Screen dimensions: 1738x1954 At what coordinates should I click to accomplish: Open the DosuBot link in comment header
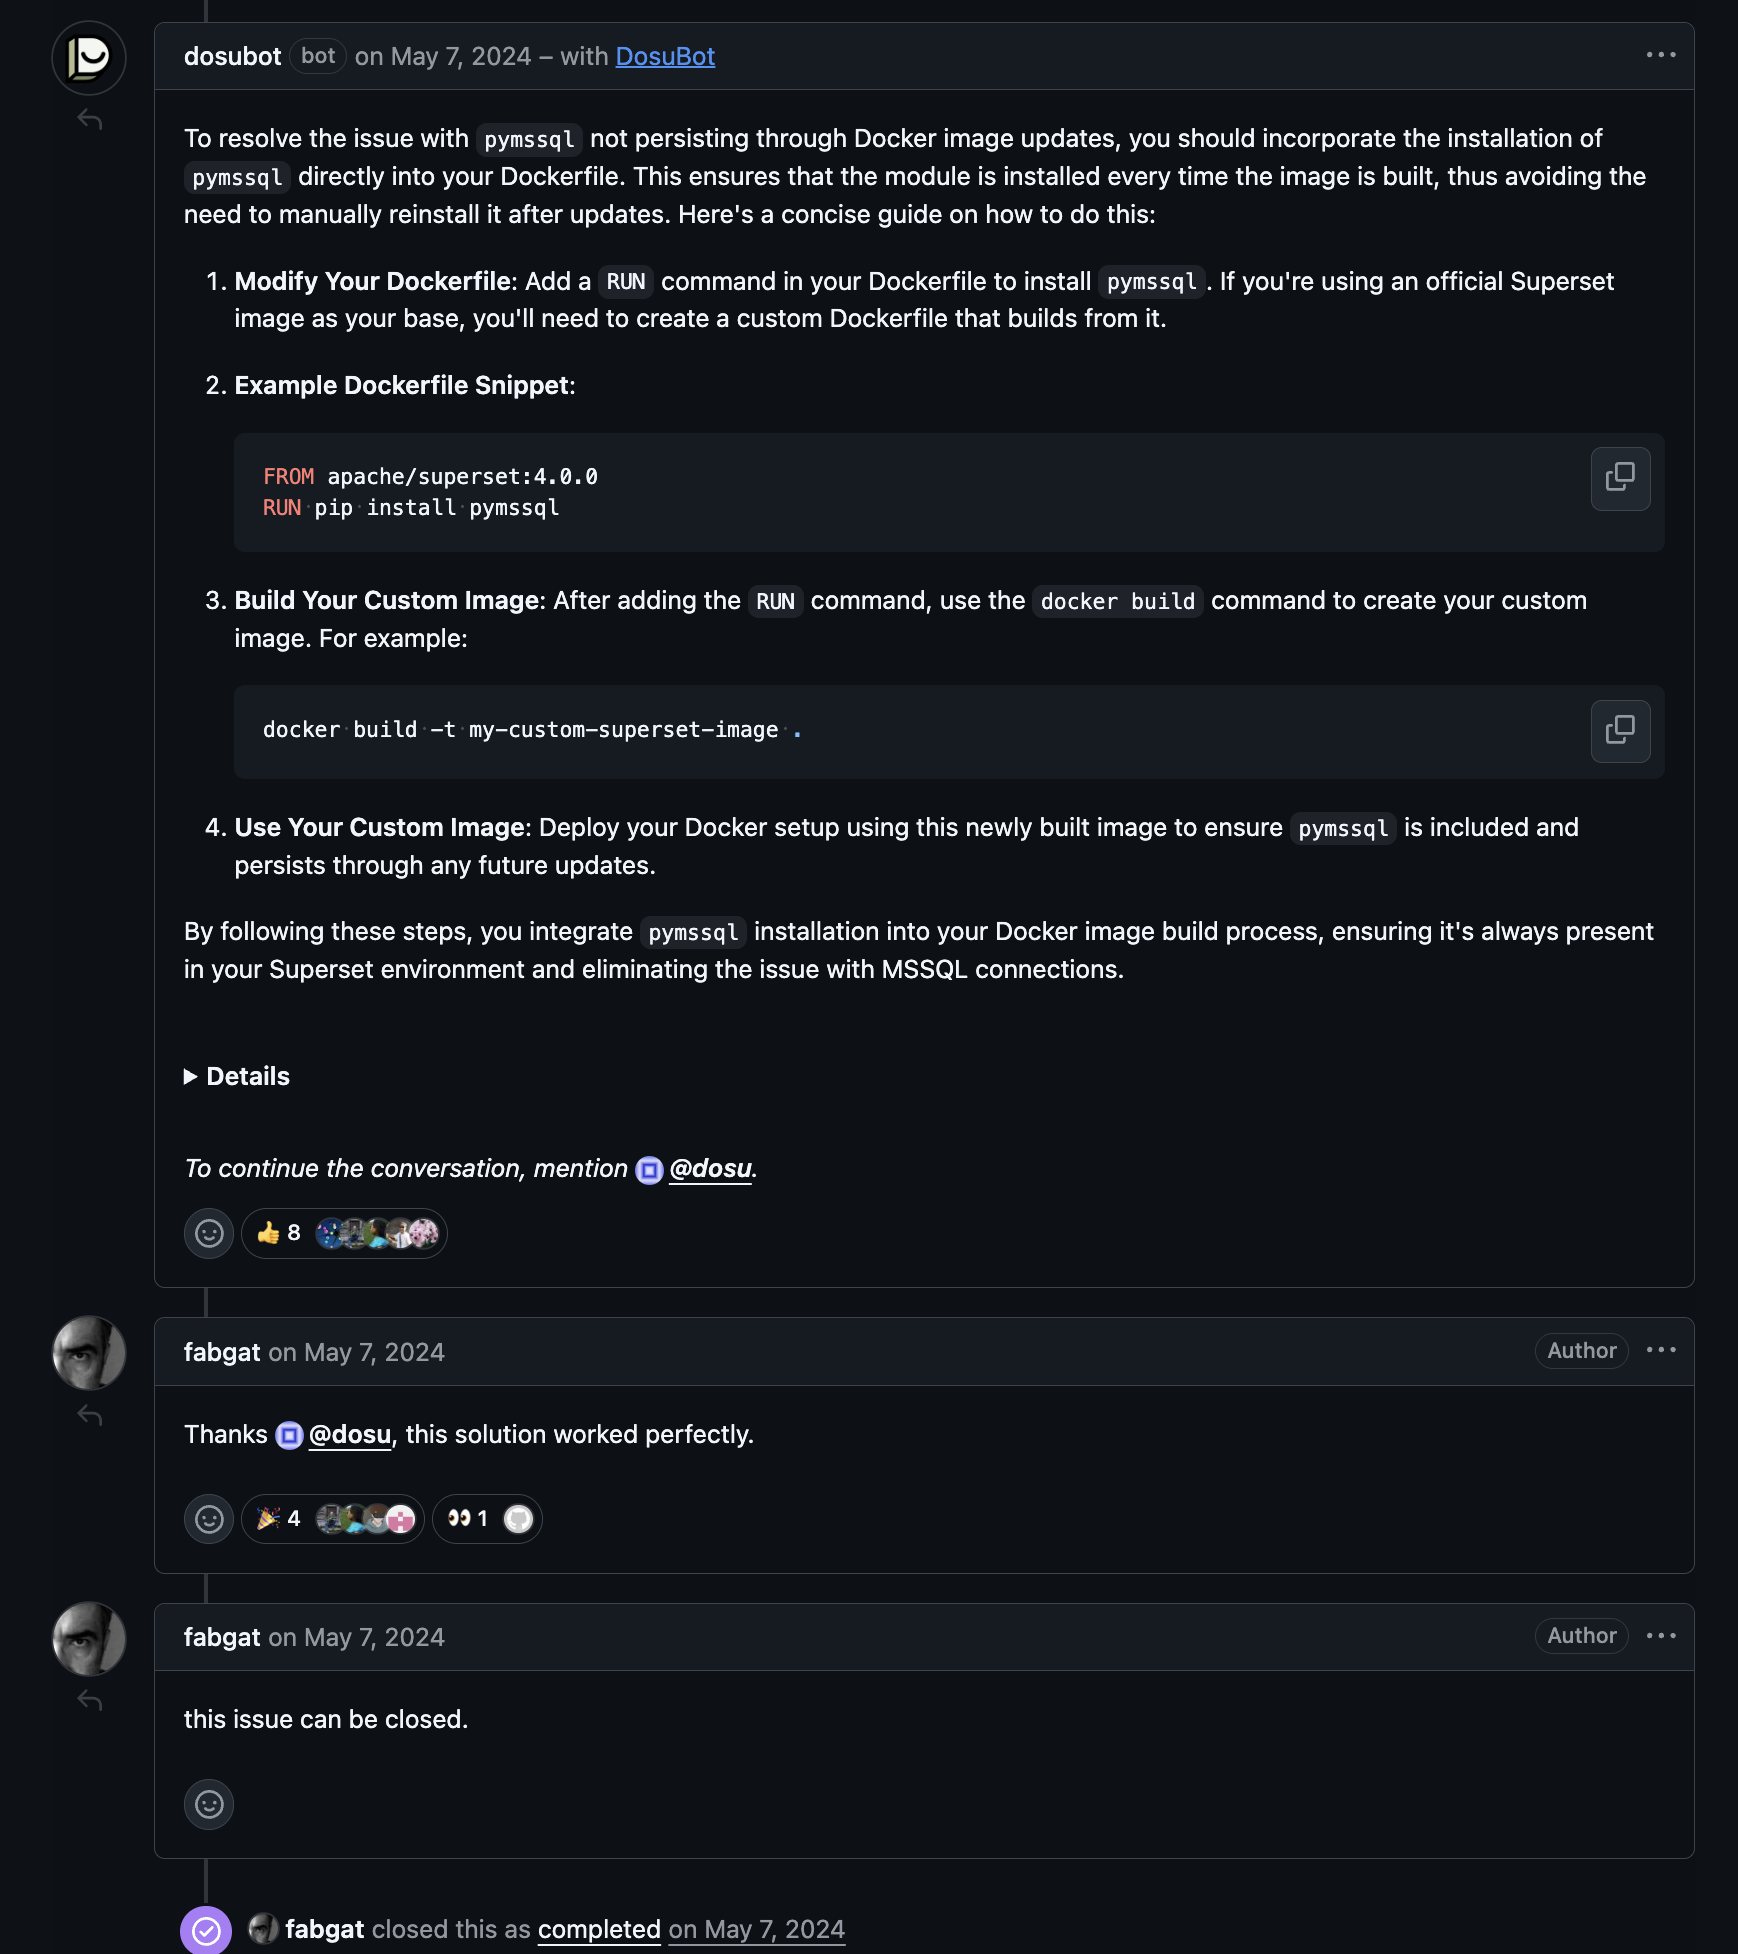tap(665, 57)
